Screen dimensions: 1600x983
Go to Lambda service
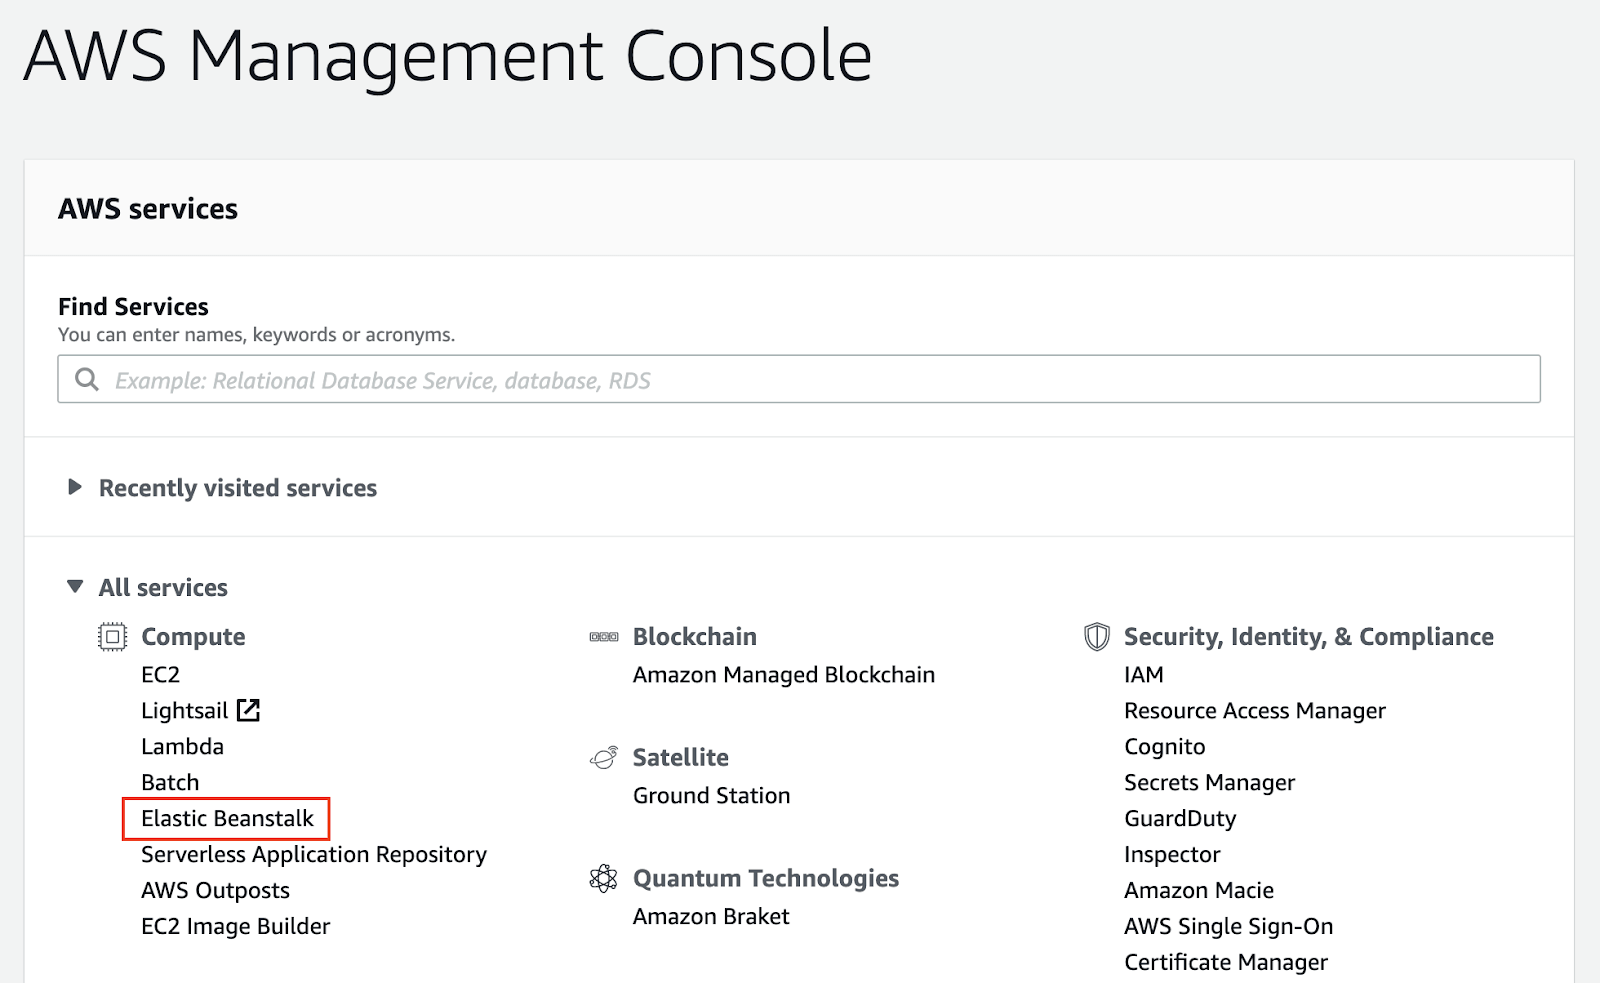click(182, 747)
